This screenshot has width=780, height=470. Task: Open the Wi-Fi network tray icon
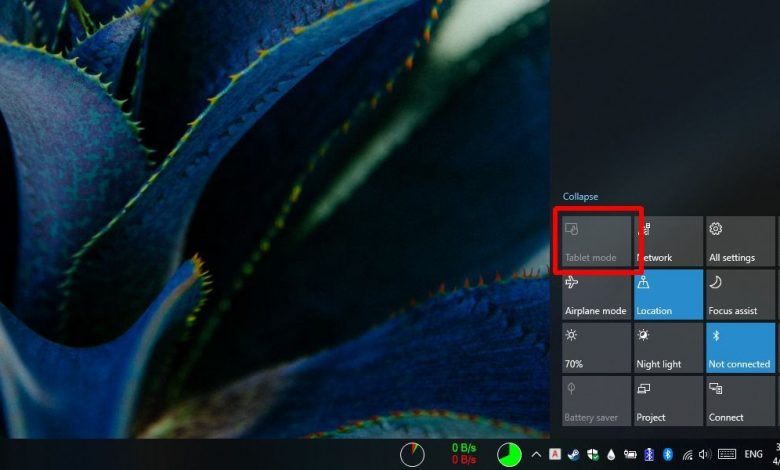click(687, 455)
